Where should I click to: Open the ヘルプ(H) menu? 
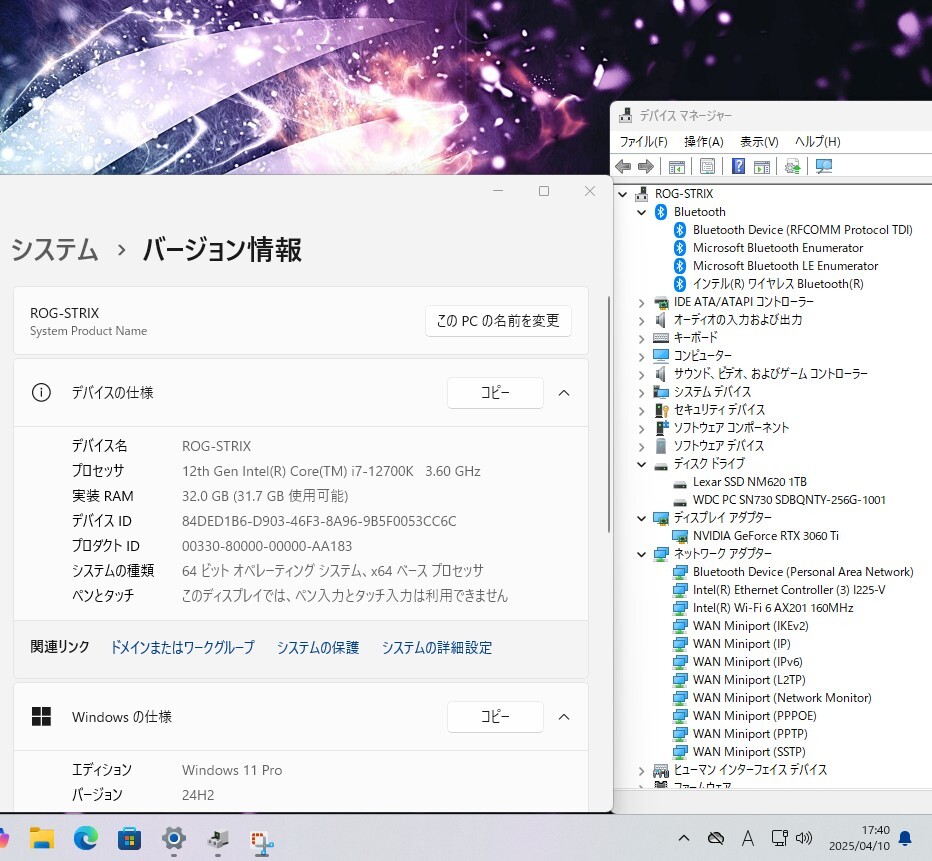click(818, 141)
